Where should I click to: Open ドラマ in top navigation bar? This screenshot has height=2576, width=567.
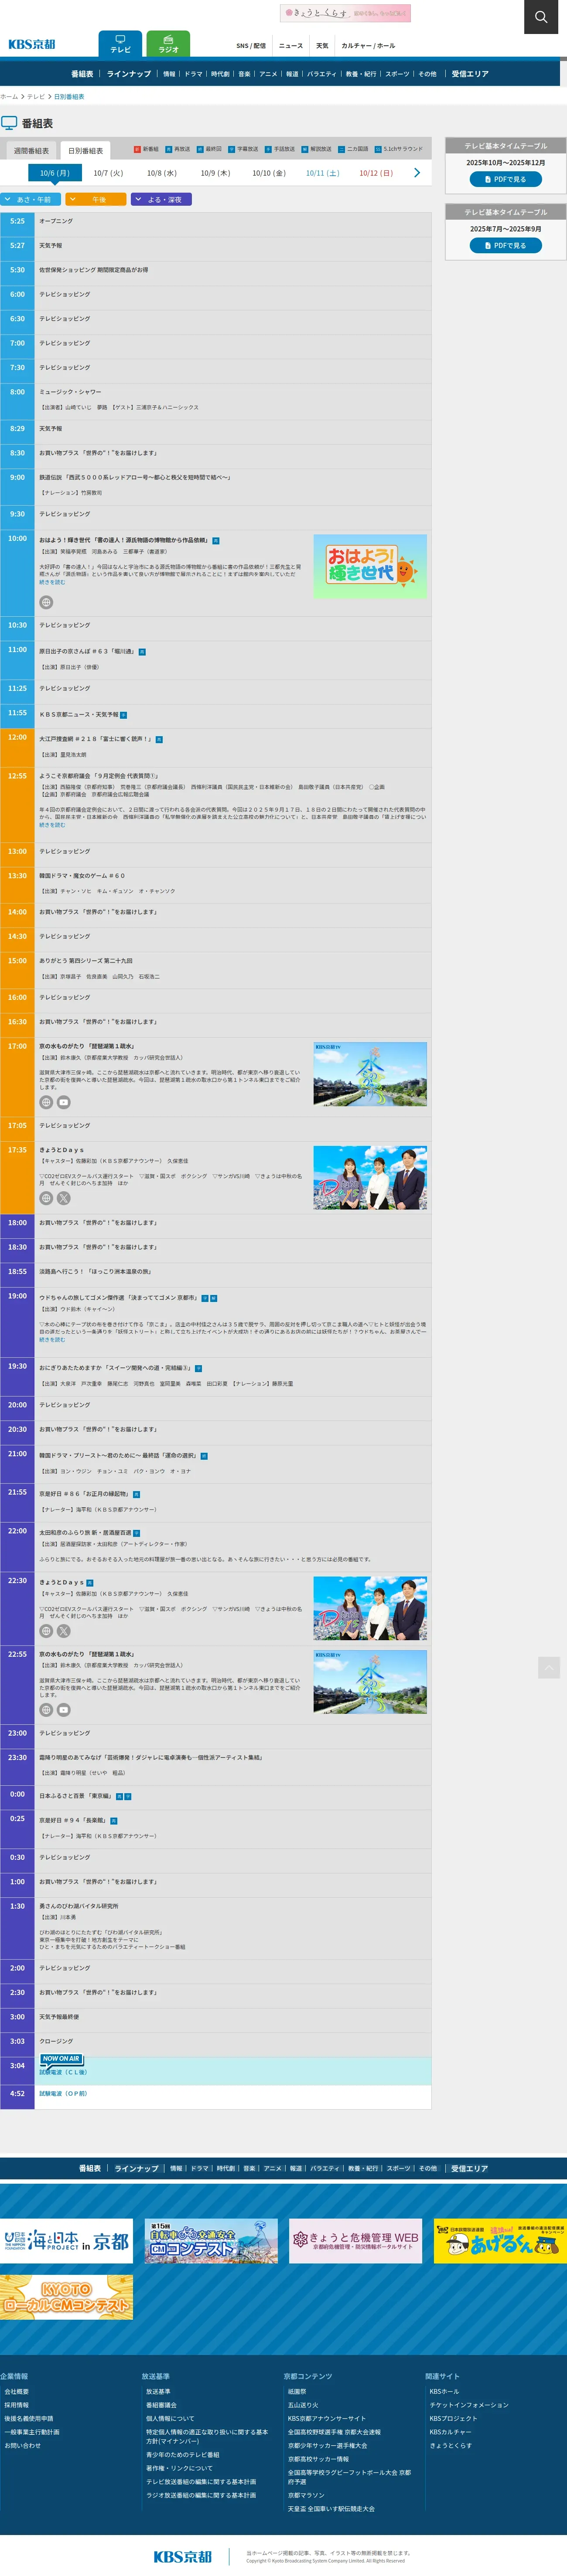click(x=193, y=74)
